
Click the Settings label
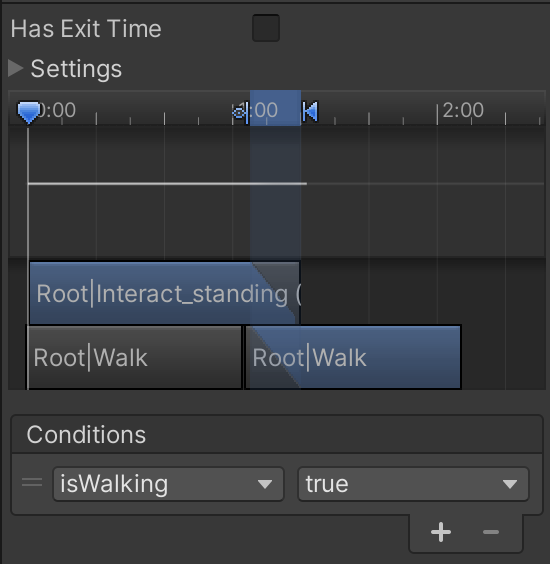tap(76, 69)
